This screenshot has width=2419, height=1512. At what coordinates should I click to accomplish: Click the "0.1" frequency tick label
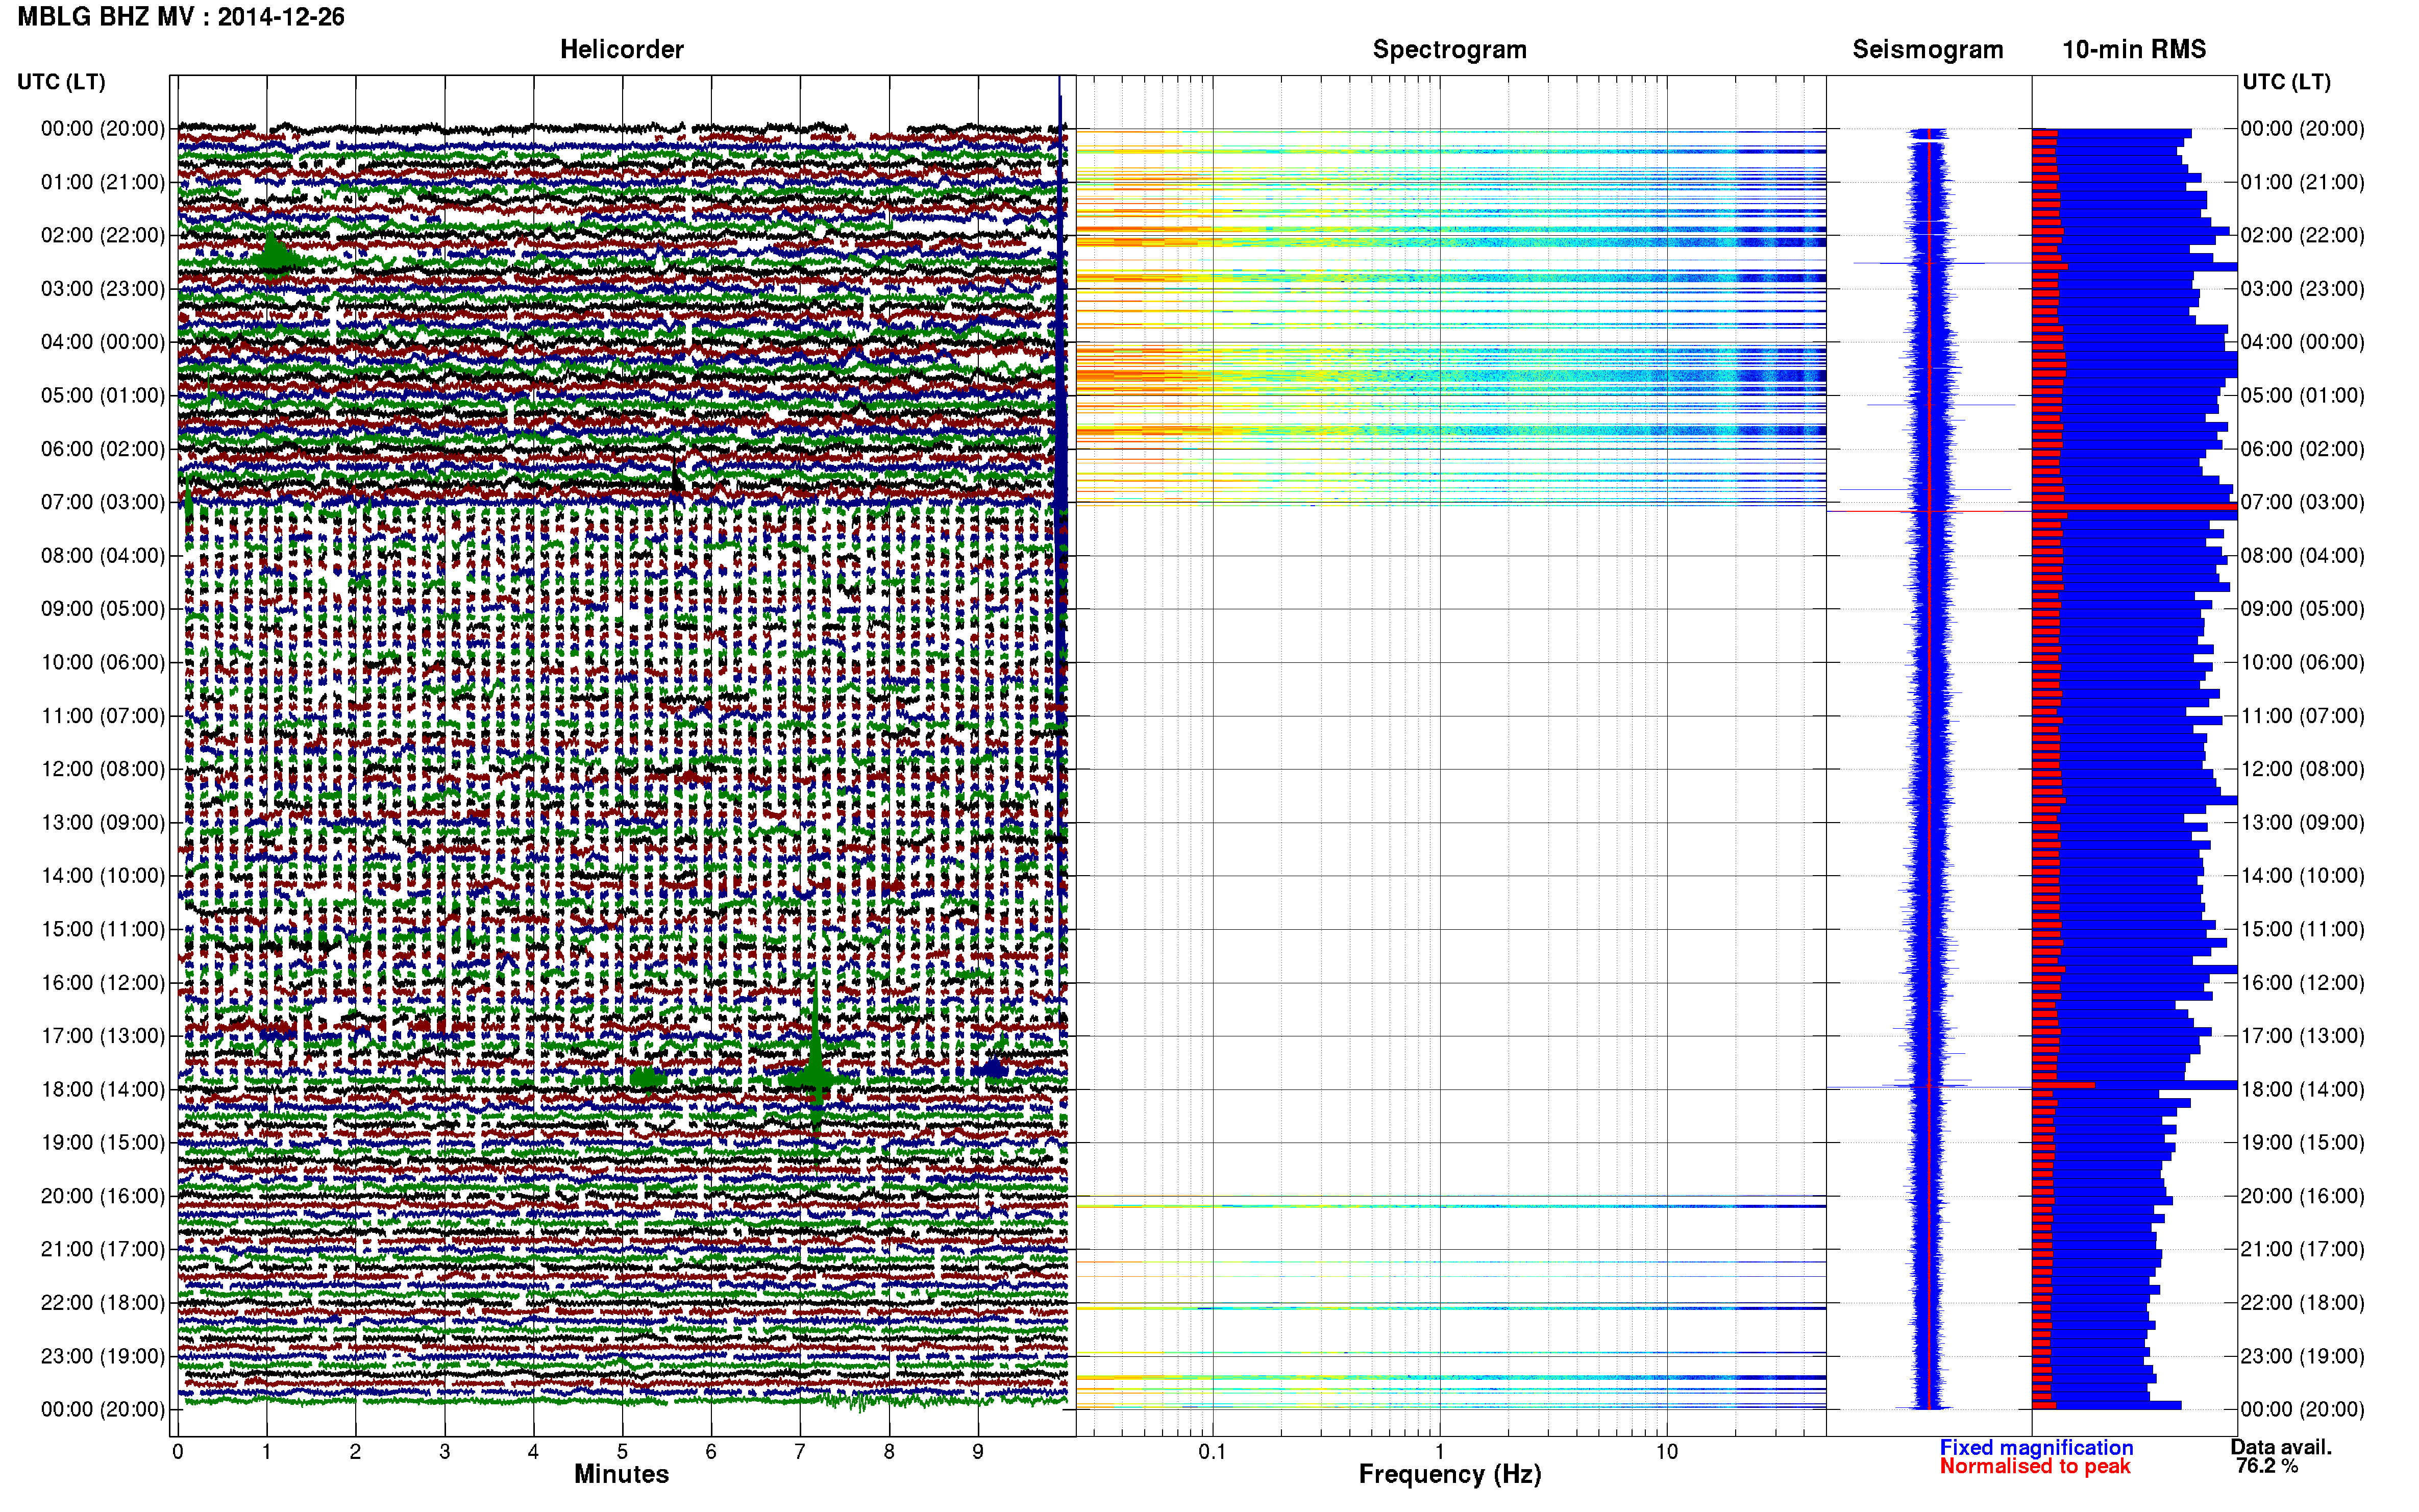click(x=1212, y=1451)
